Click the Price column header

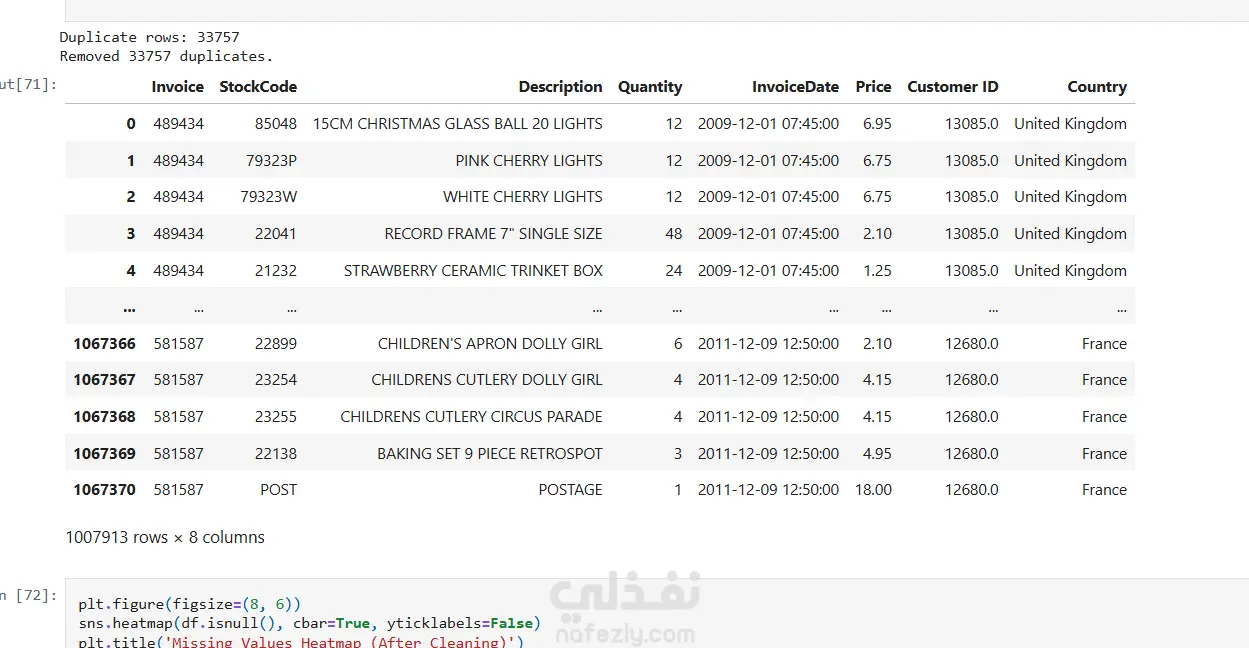click(x=873, y=87)
